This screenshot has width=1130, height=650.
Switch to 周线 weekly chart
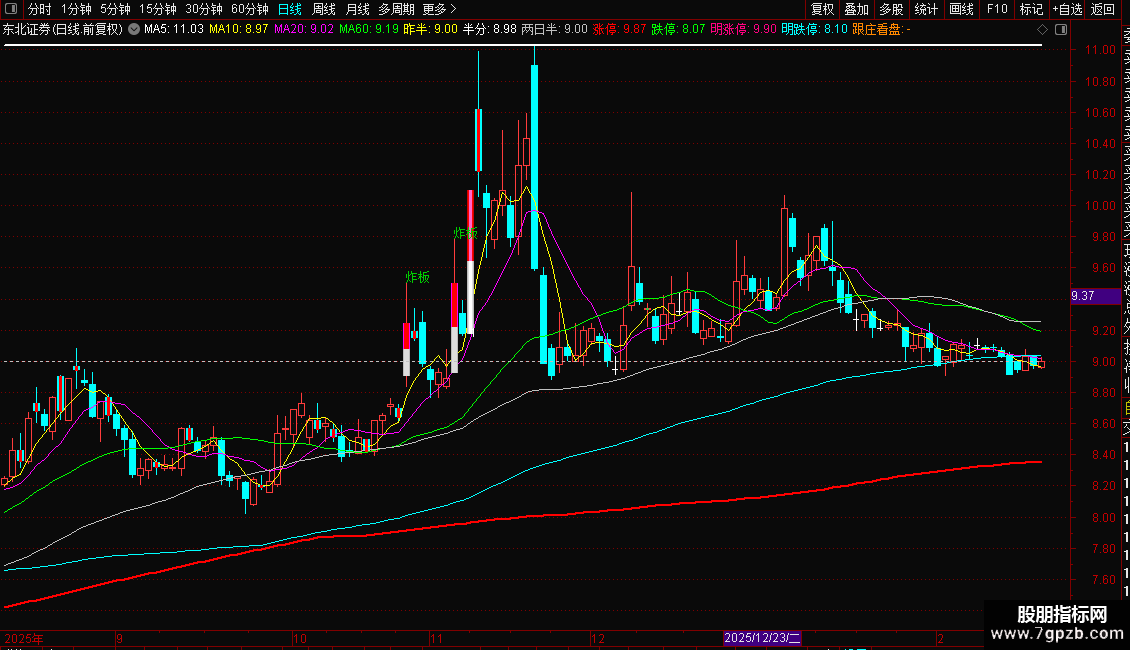point(324,9)
